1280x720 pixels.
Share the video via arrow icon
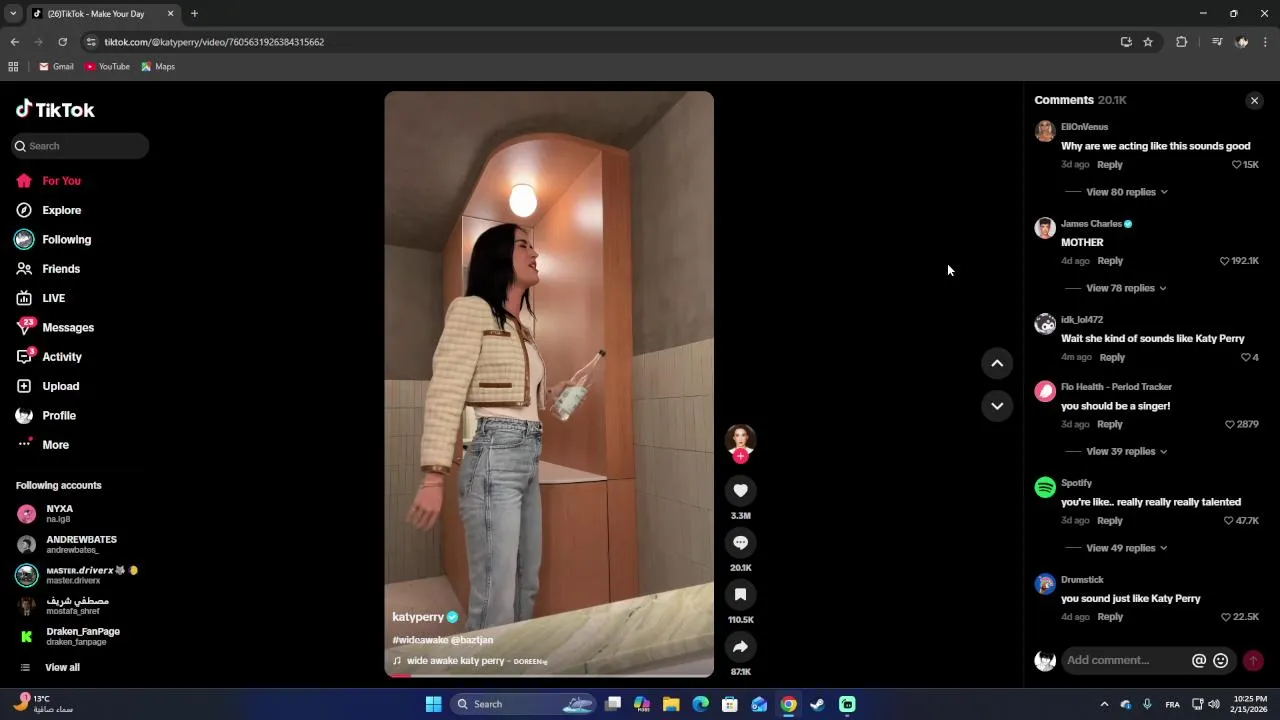[x=740, y=646]
